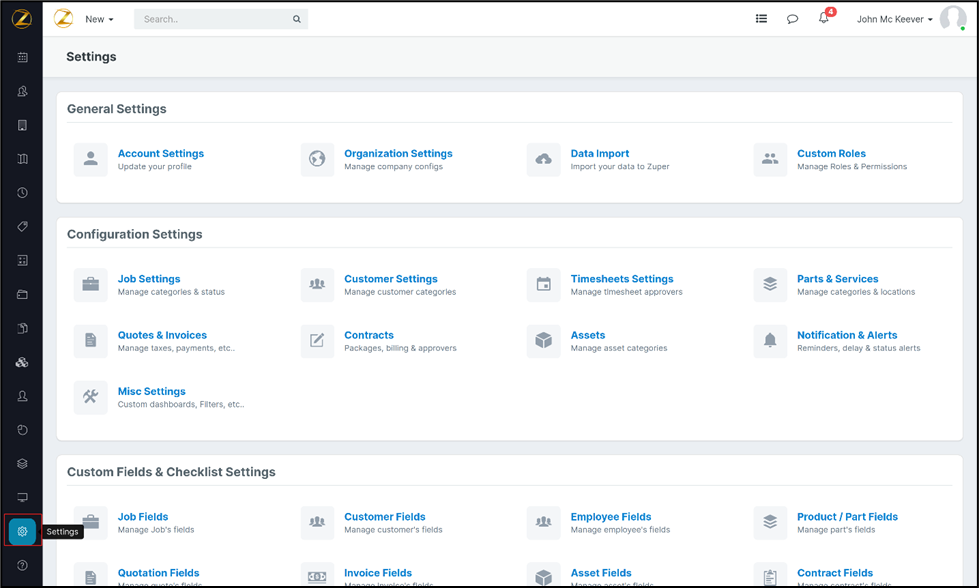Open the chat messages icon
This screenshot has height=588, width=979.
click(x=792, y=19)
